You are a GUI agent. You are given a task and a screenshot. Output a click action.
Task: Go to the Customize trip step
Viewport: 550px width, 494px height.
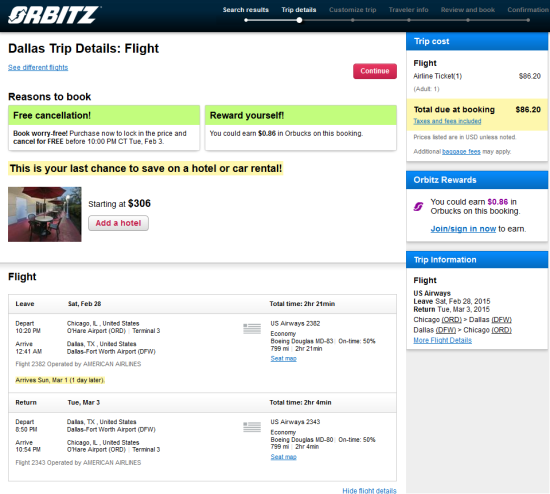tap(353, 10)
